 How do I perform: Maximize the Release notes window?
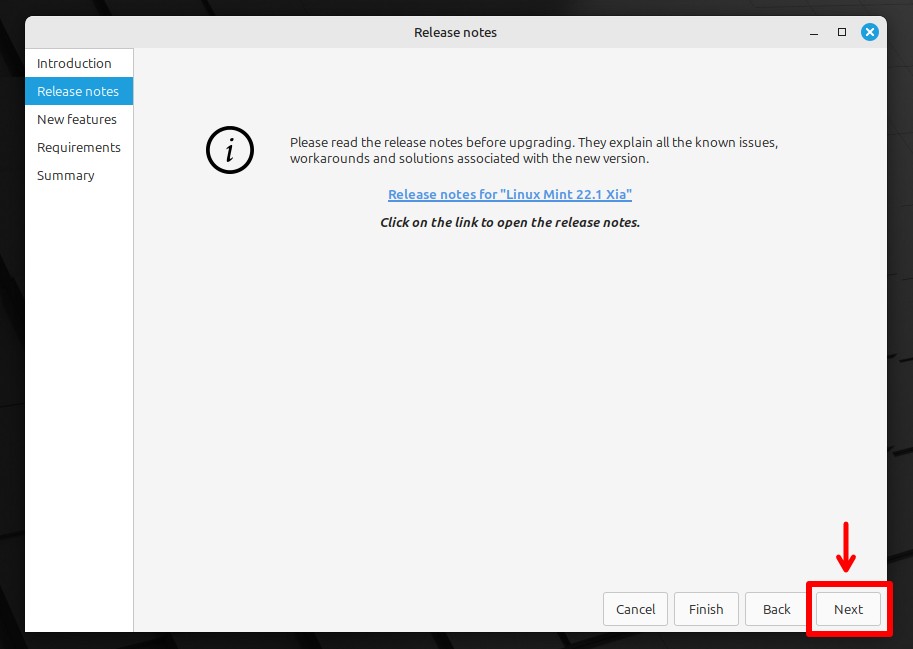click(842, 33)
